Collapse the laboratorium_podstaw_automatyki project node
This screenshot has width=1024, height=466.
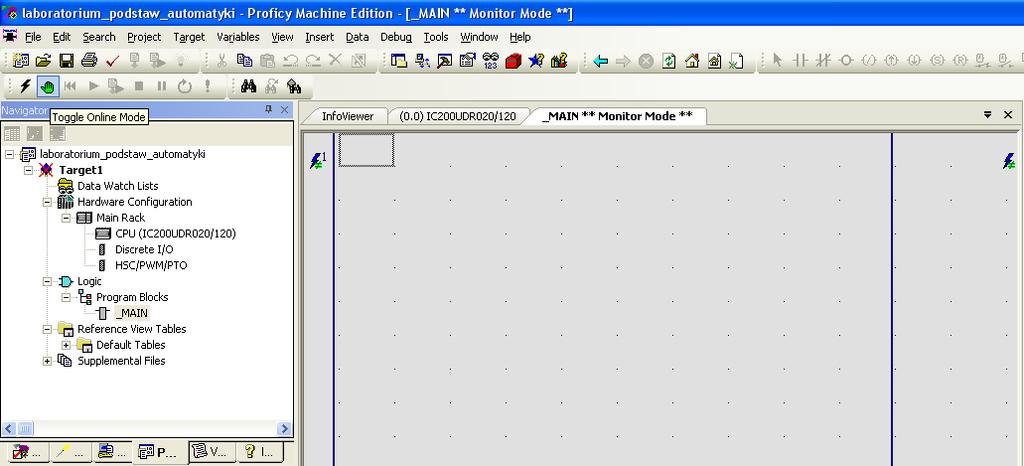pyautogui.click(x=10, y=155)
